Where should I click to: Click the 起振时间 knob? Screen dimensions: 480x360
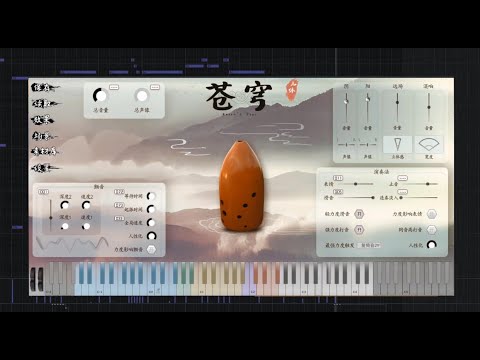pos(151,209)
